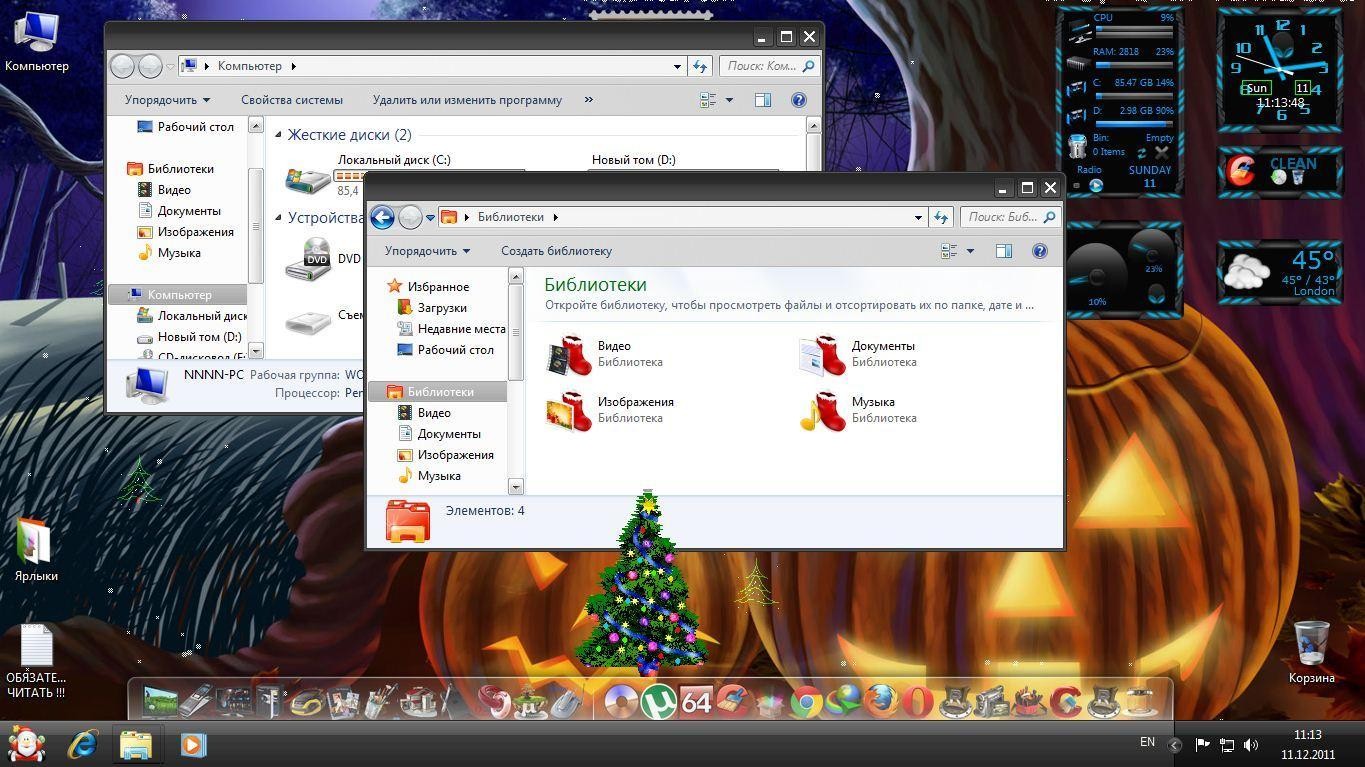Screen dimensions: 1365x767
Task: Open view options dropdown in Компьютер window
Action: pos(729,100)
